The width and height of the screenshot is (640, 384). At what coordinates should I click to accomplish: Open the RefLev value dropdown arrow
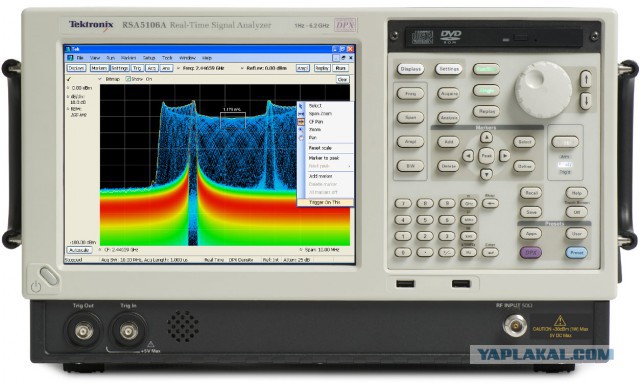[x=242, y=68]
